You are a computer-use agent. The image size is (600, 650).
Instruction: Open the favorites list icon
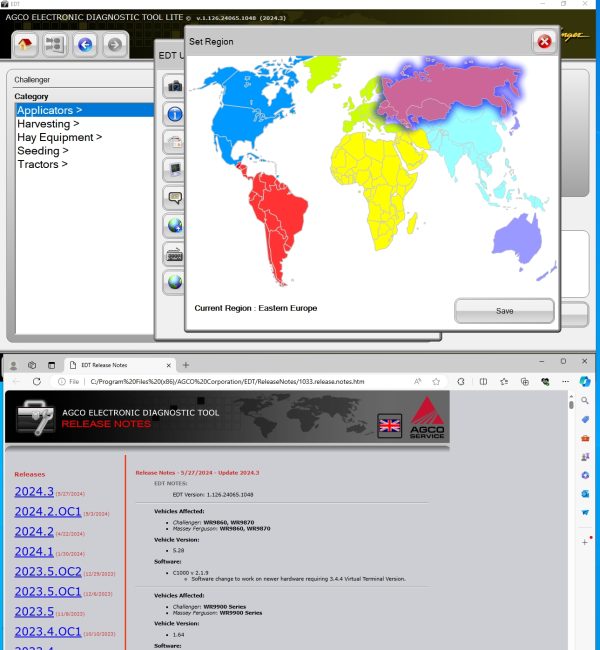click(504, 381)
